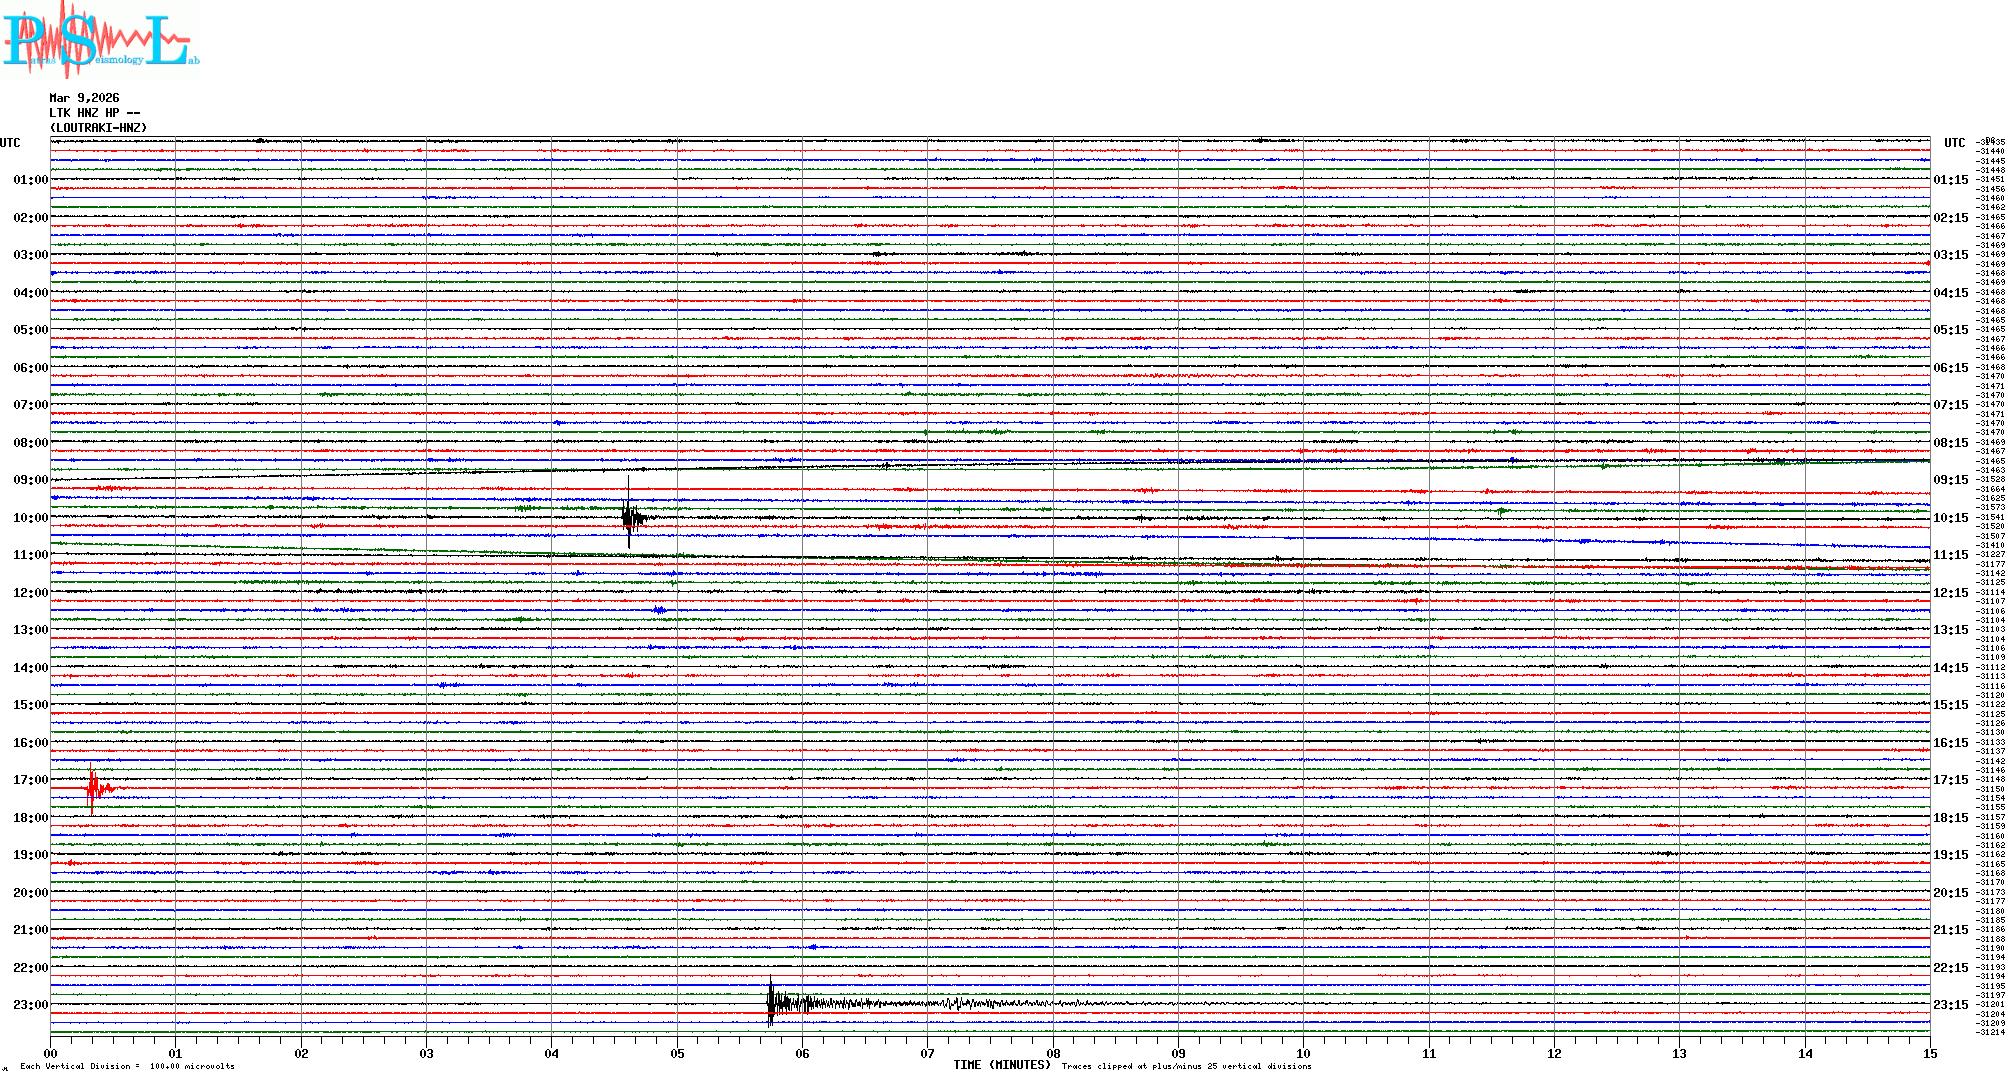Click the 'Mar 9,2026' date text
The image size is (2010, 1080).
(x=84, y=98)
